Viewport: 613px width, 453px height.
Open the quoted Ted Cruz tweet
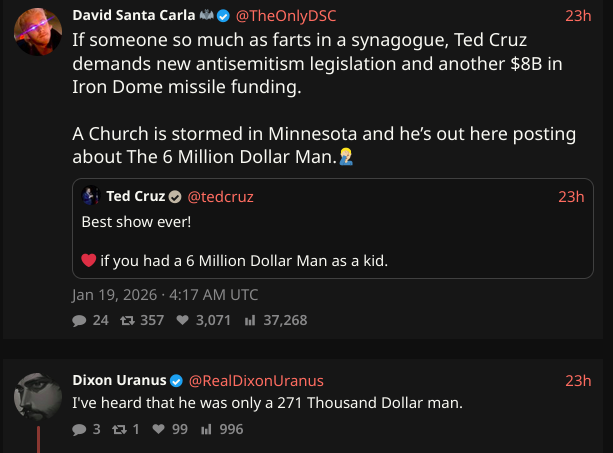tap(330, 240)
